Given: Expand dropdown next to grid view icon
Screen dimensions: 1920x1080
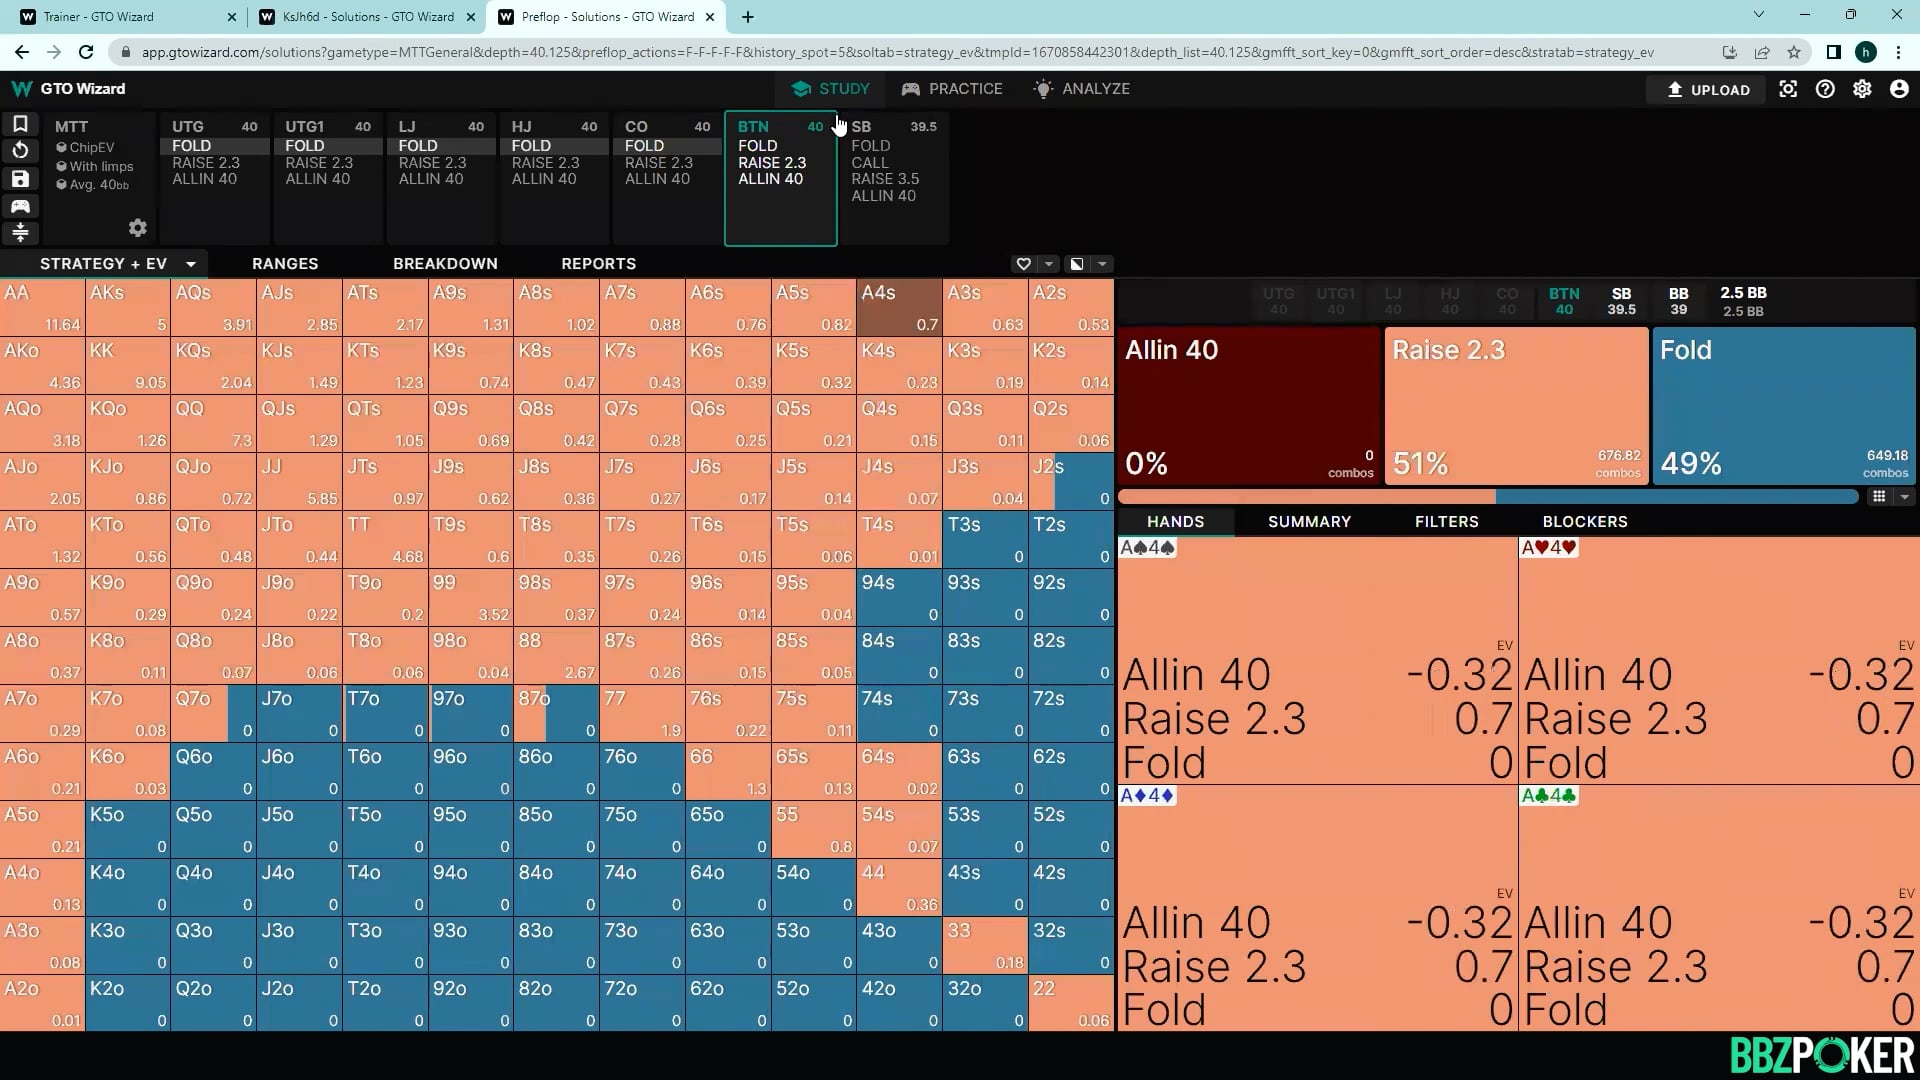Looking at the screenshot, I should [x=1904, y=497].
